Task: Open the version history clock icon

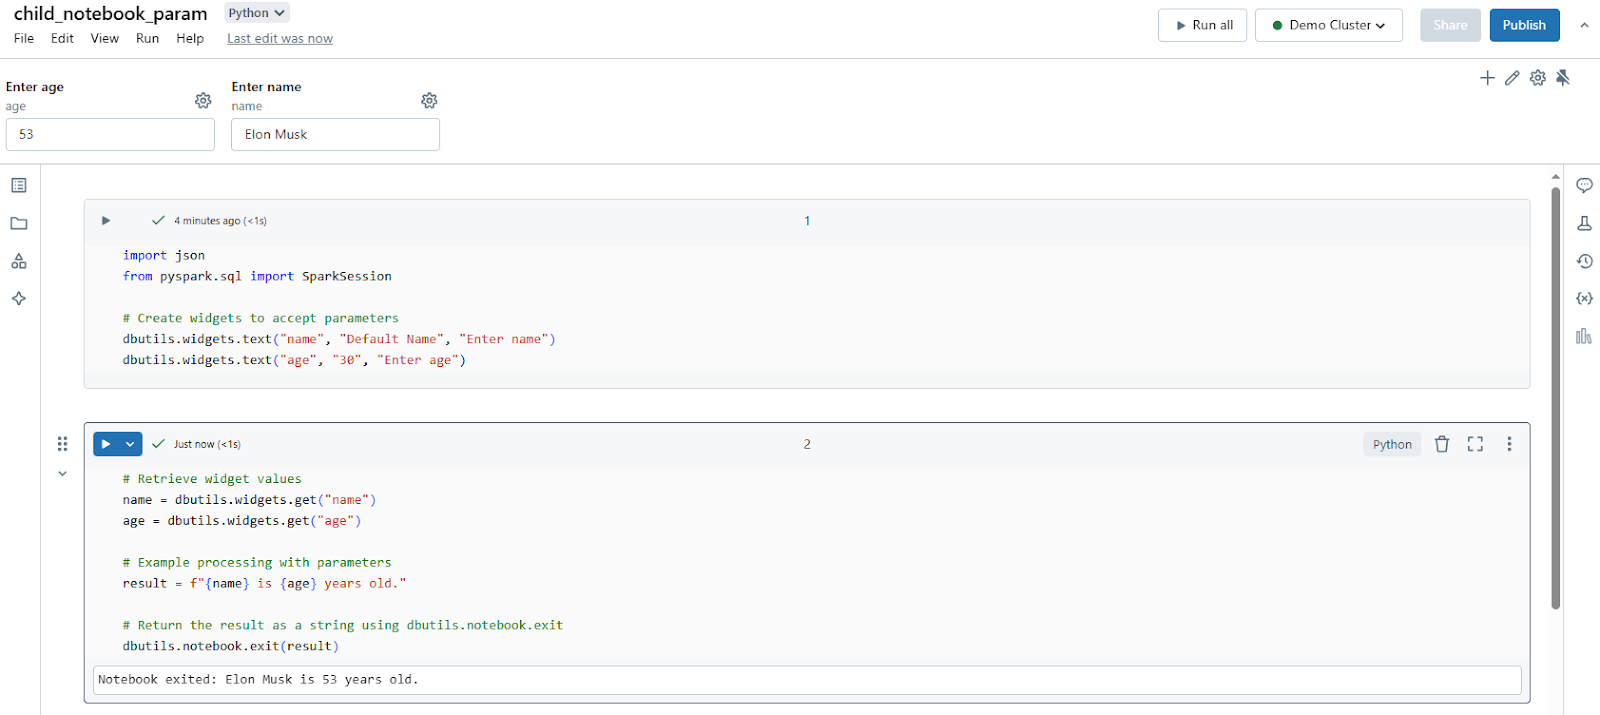Action: [1584, 261]
